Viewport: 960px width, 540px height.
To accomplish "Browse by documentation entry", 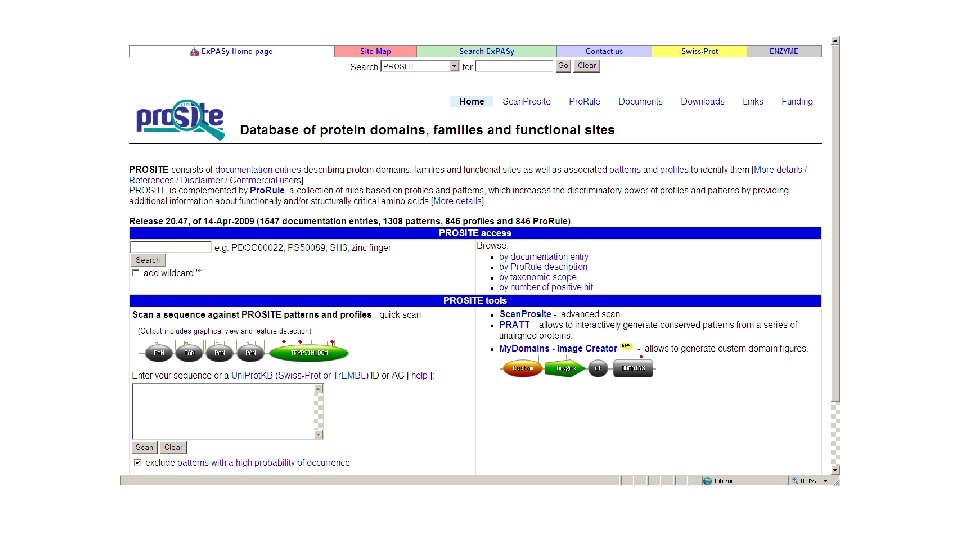I will pos(544,257).
